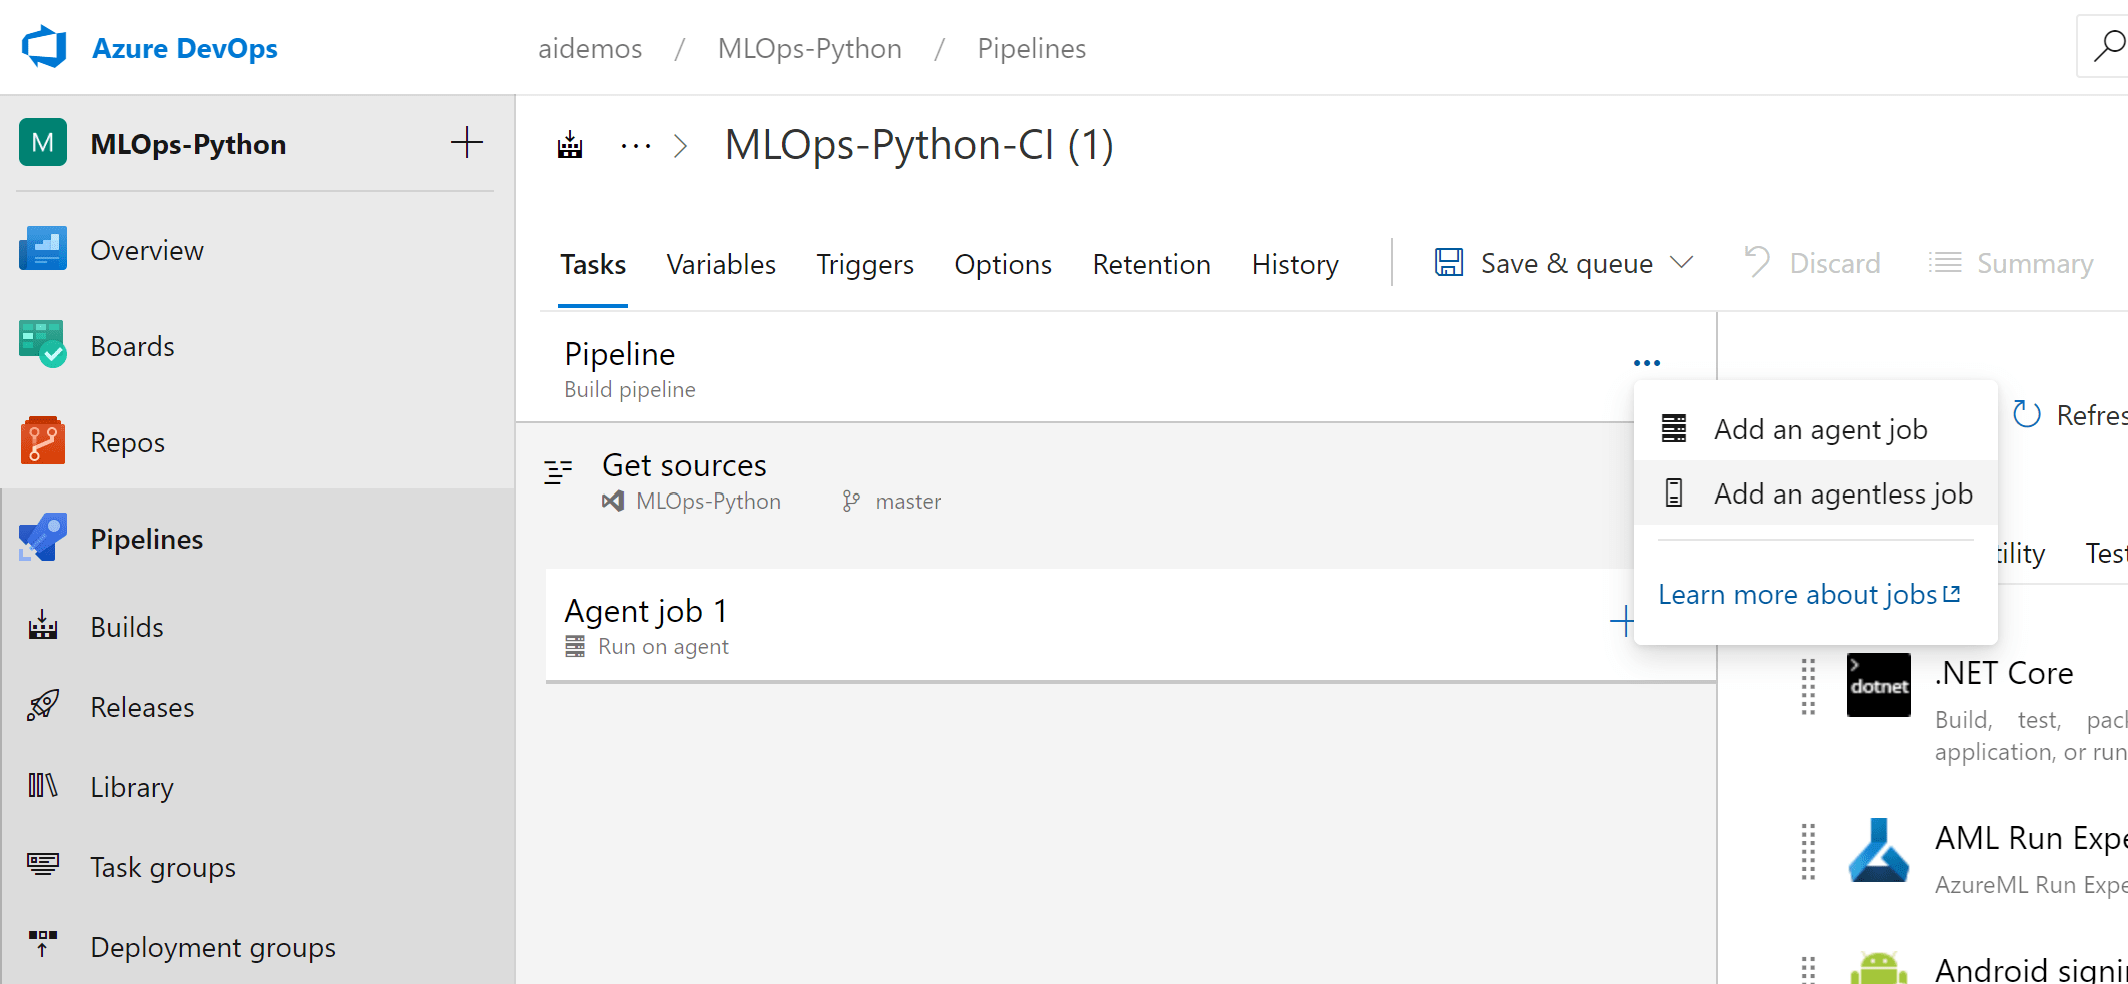Select Add an agentless job
This screenshot has height=984, width=2128.
point(1816,493)
